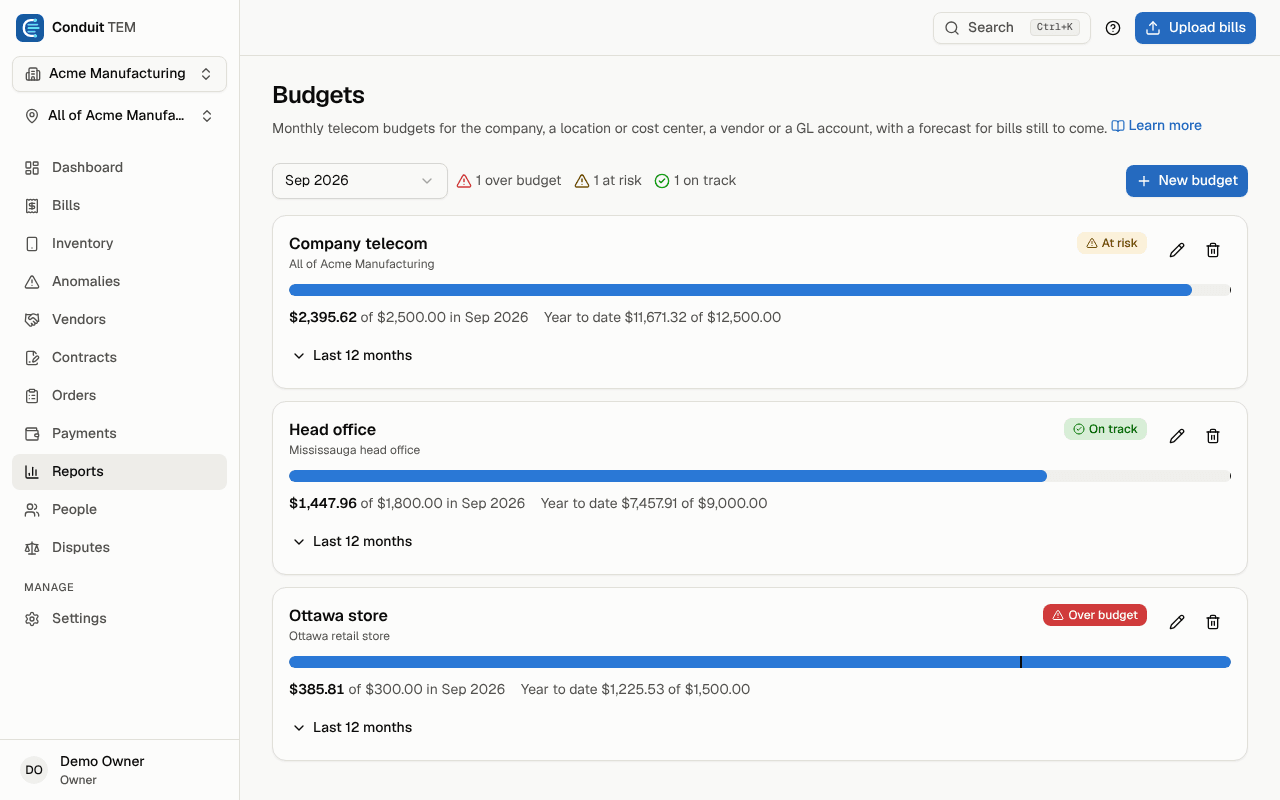Click the $2,395.62 amount

[x=323, y=318]
